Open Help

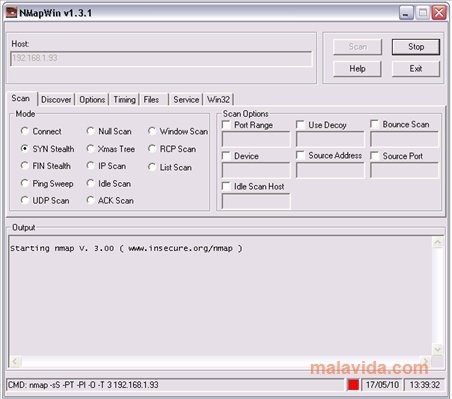357,69
